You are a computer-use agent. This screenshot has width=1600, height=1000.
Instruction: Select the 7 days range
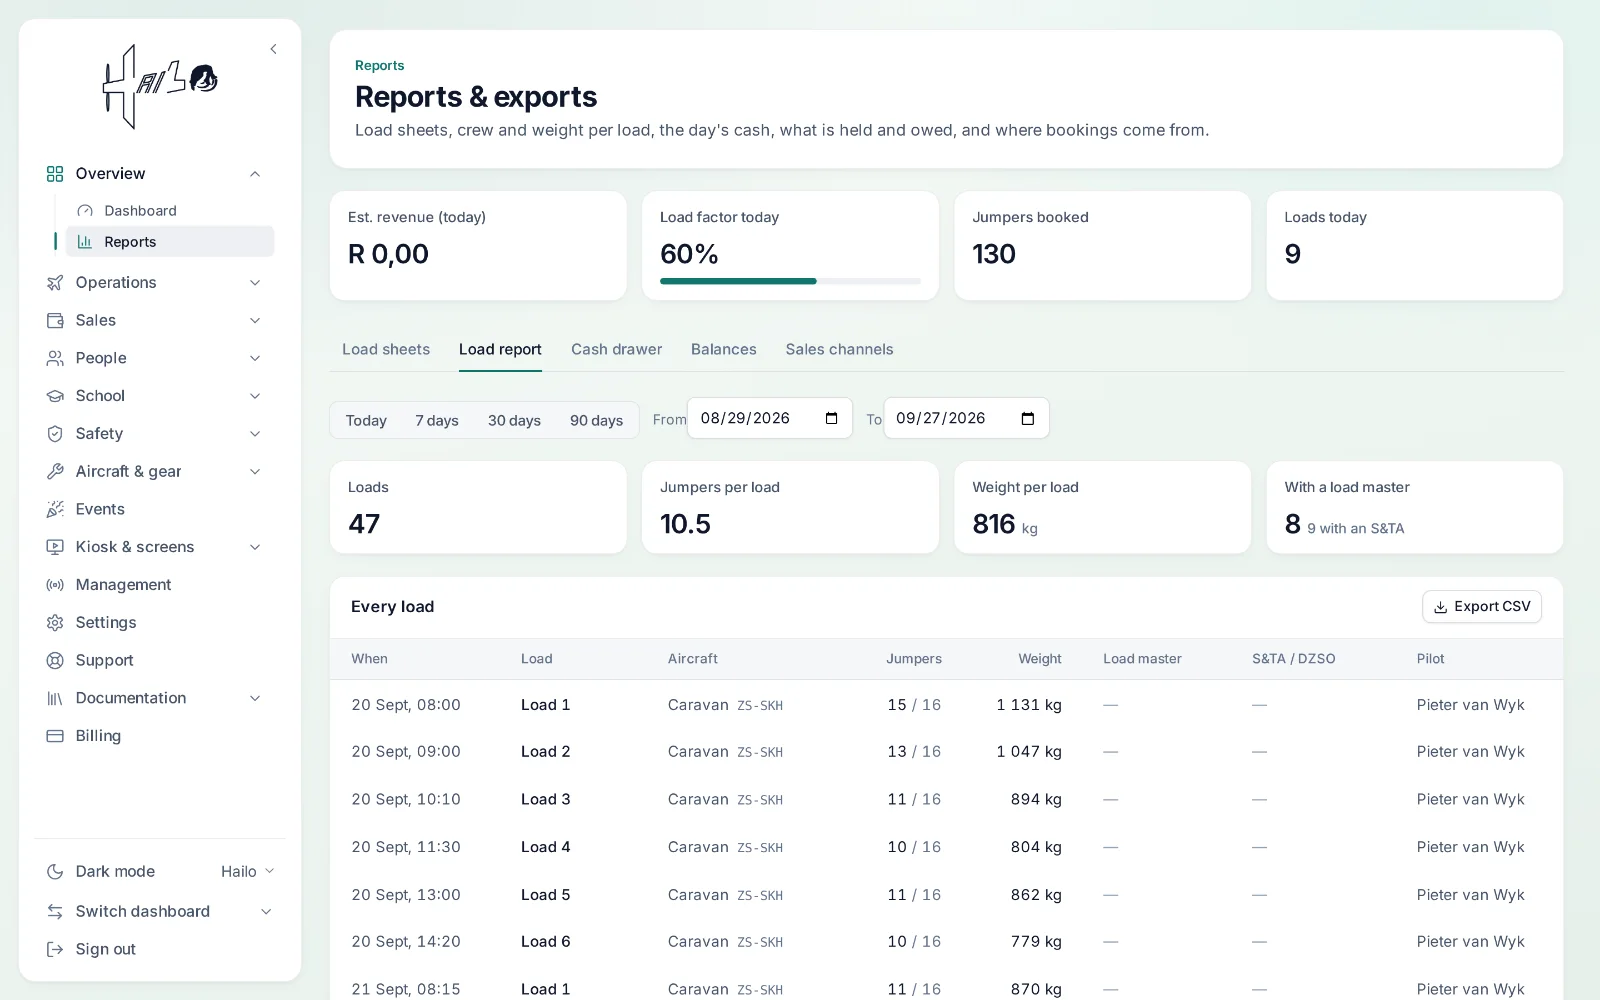437,420
